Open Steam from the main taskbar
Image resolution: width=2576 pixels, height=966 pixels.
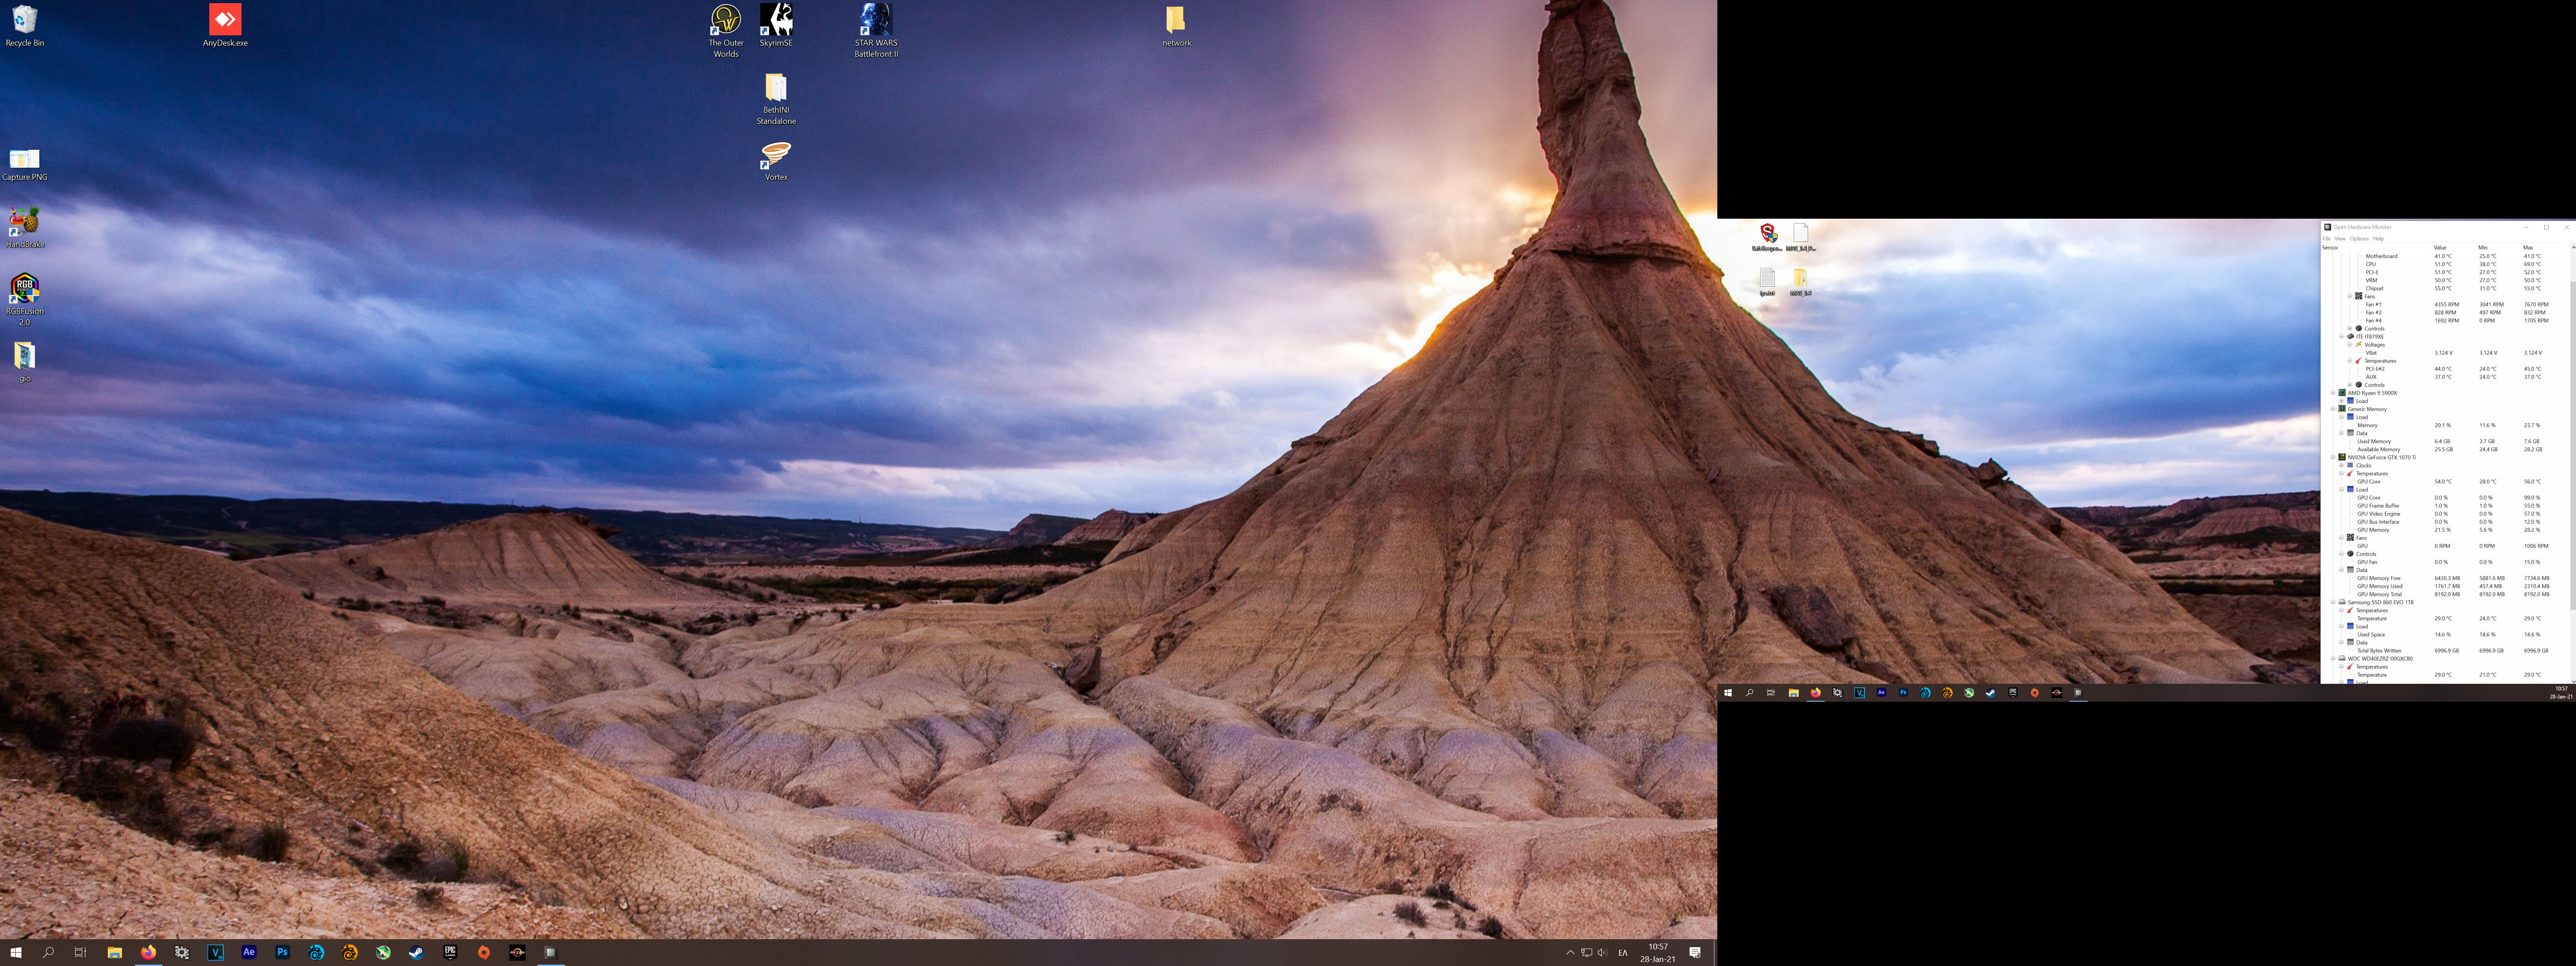point(416,952)
